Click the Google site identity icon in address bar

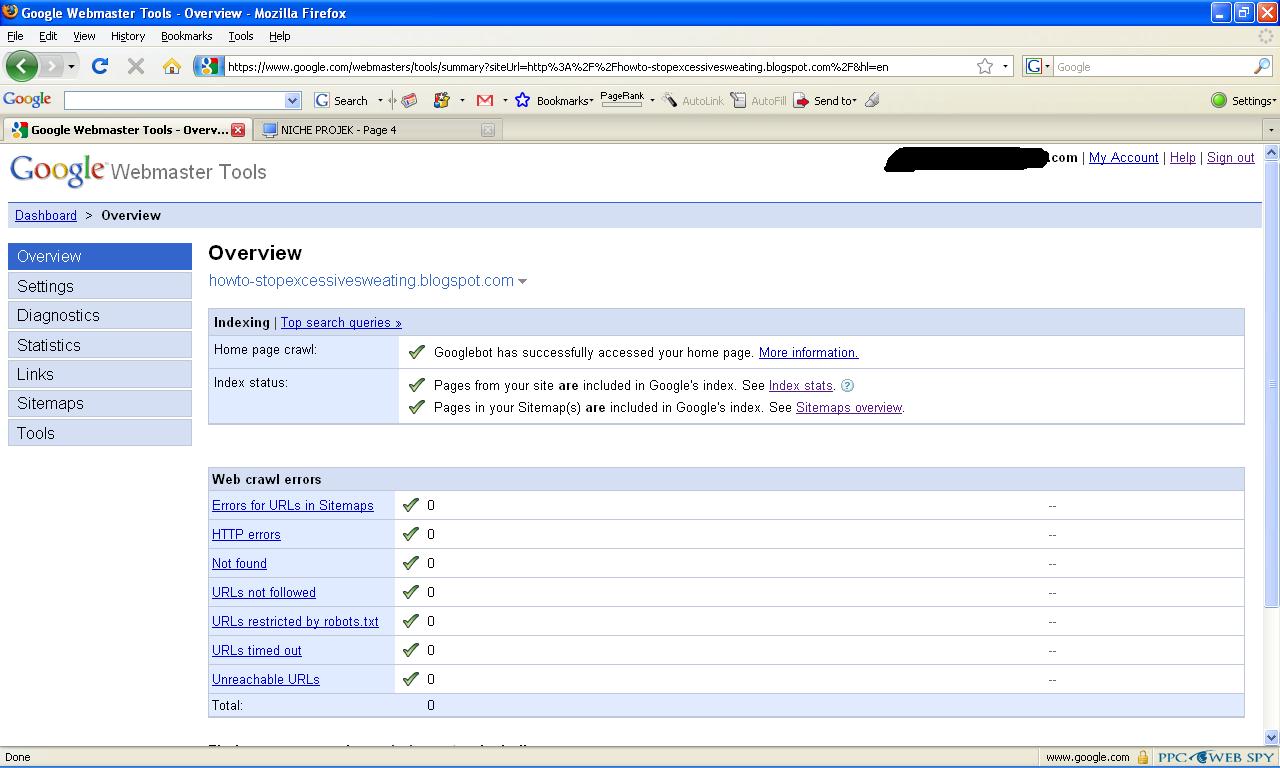208,66
